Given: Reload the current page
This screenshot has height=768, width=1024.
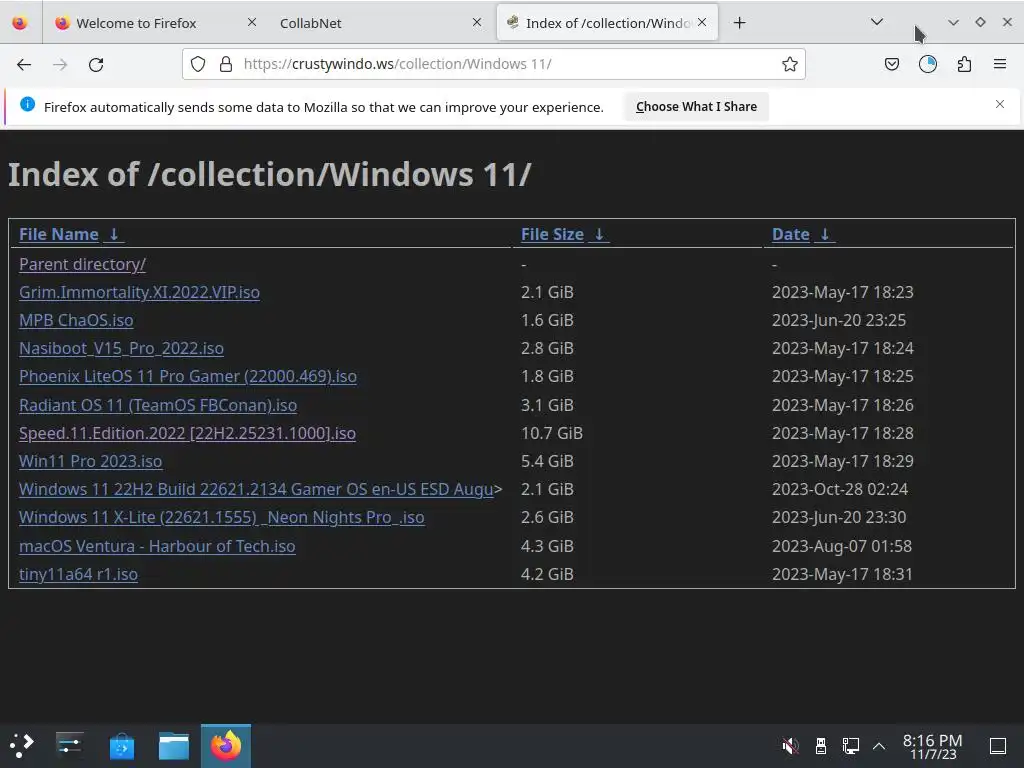Looking at the screenshot, I should [x=96, y=64].
